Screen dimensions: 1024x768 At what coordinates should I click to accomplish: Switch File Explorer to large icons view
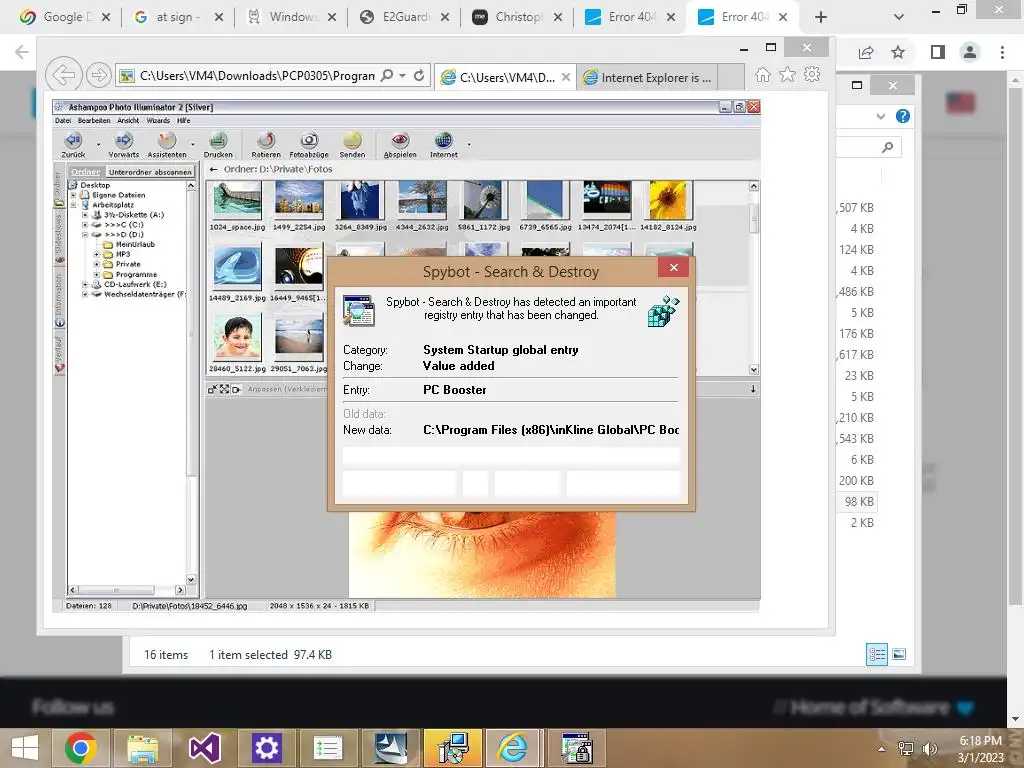(899, 654)
